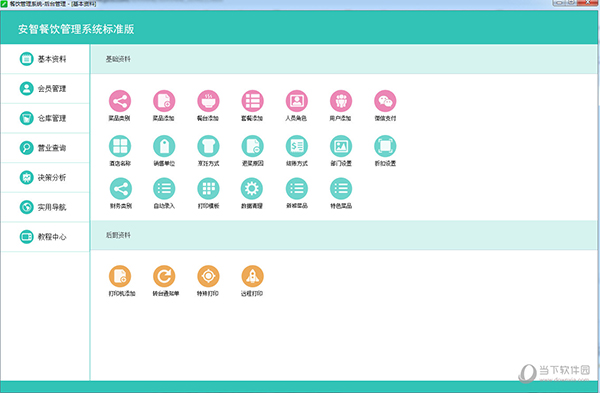Open 菜品添加 (add dish) pink document icon
600x393 pixels.
pyautogui.click(x=164, y=101)
